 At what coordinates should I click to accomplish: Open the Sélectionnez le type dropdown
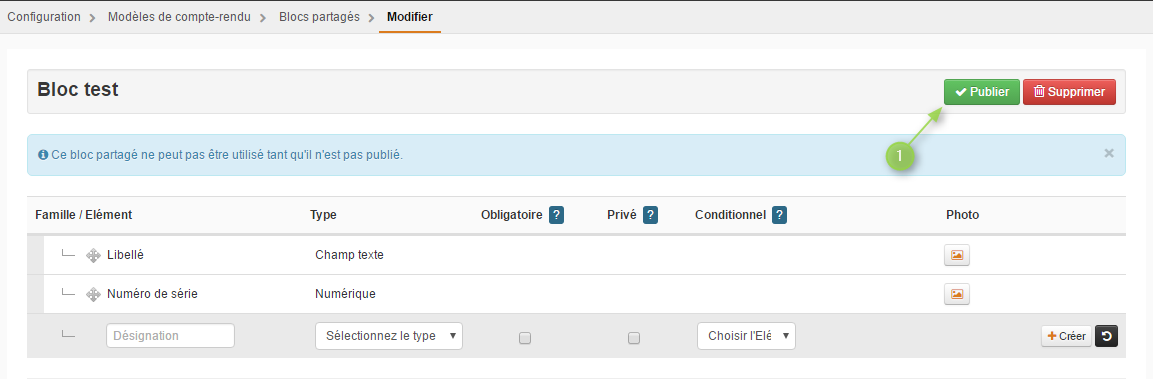pyautogui.click(x=389, y=336)
